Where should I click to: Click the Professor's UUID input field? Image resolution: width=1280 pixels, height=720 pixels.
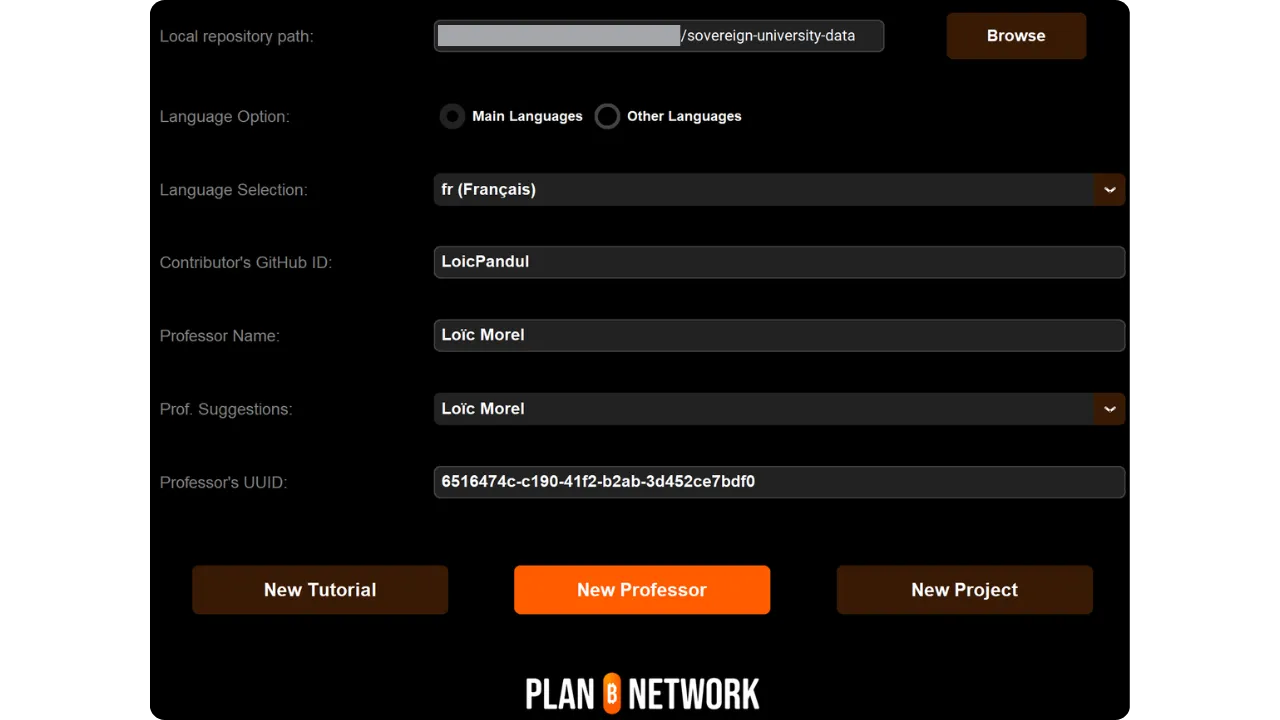(779, 482)
